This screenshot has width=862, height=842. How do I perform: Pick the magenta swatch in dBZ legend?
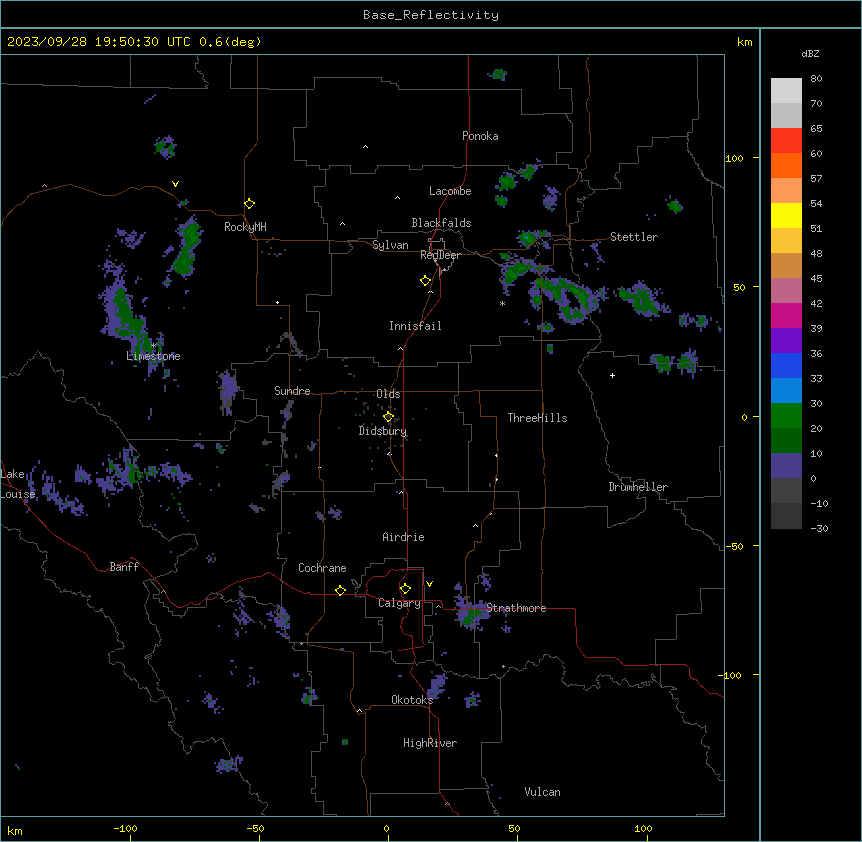[786, 315]
